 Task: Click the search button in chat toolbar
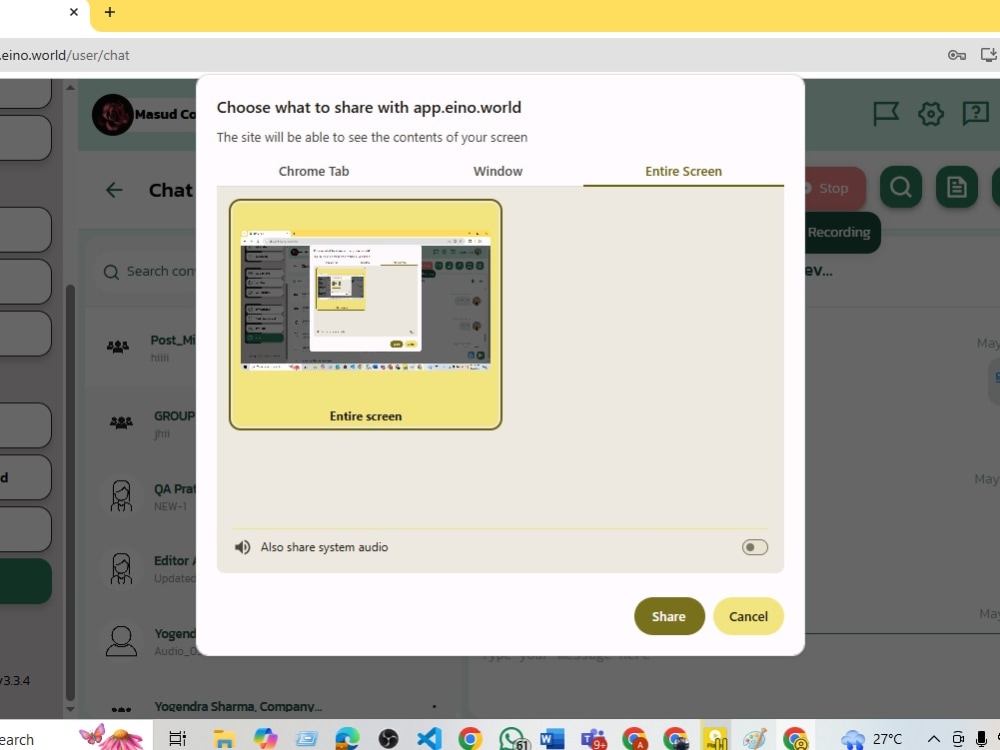(901, 187)
